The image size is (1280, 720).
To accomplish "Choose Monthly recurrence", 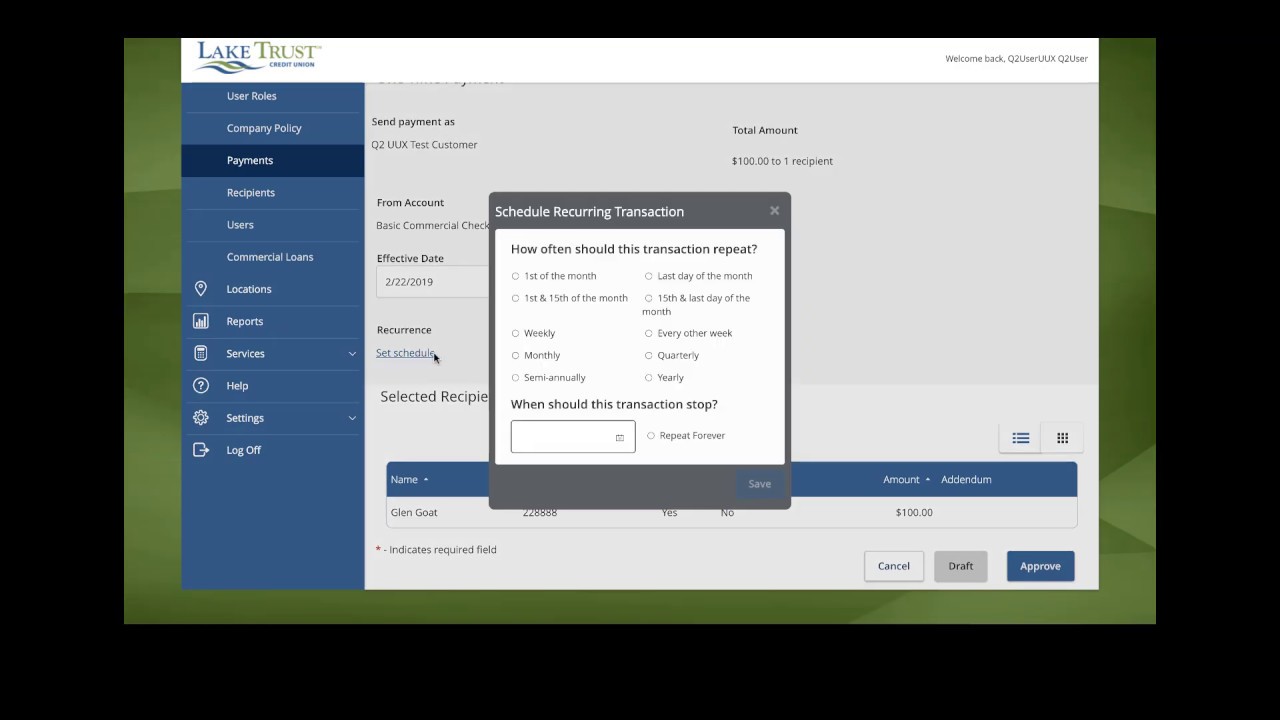I will coord(516,355).
